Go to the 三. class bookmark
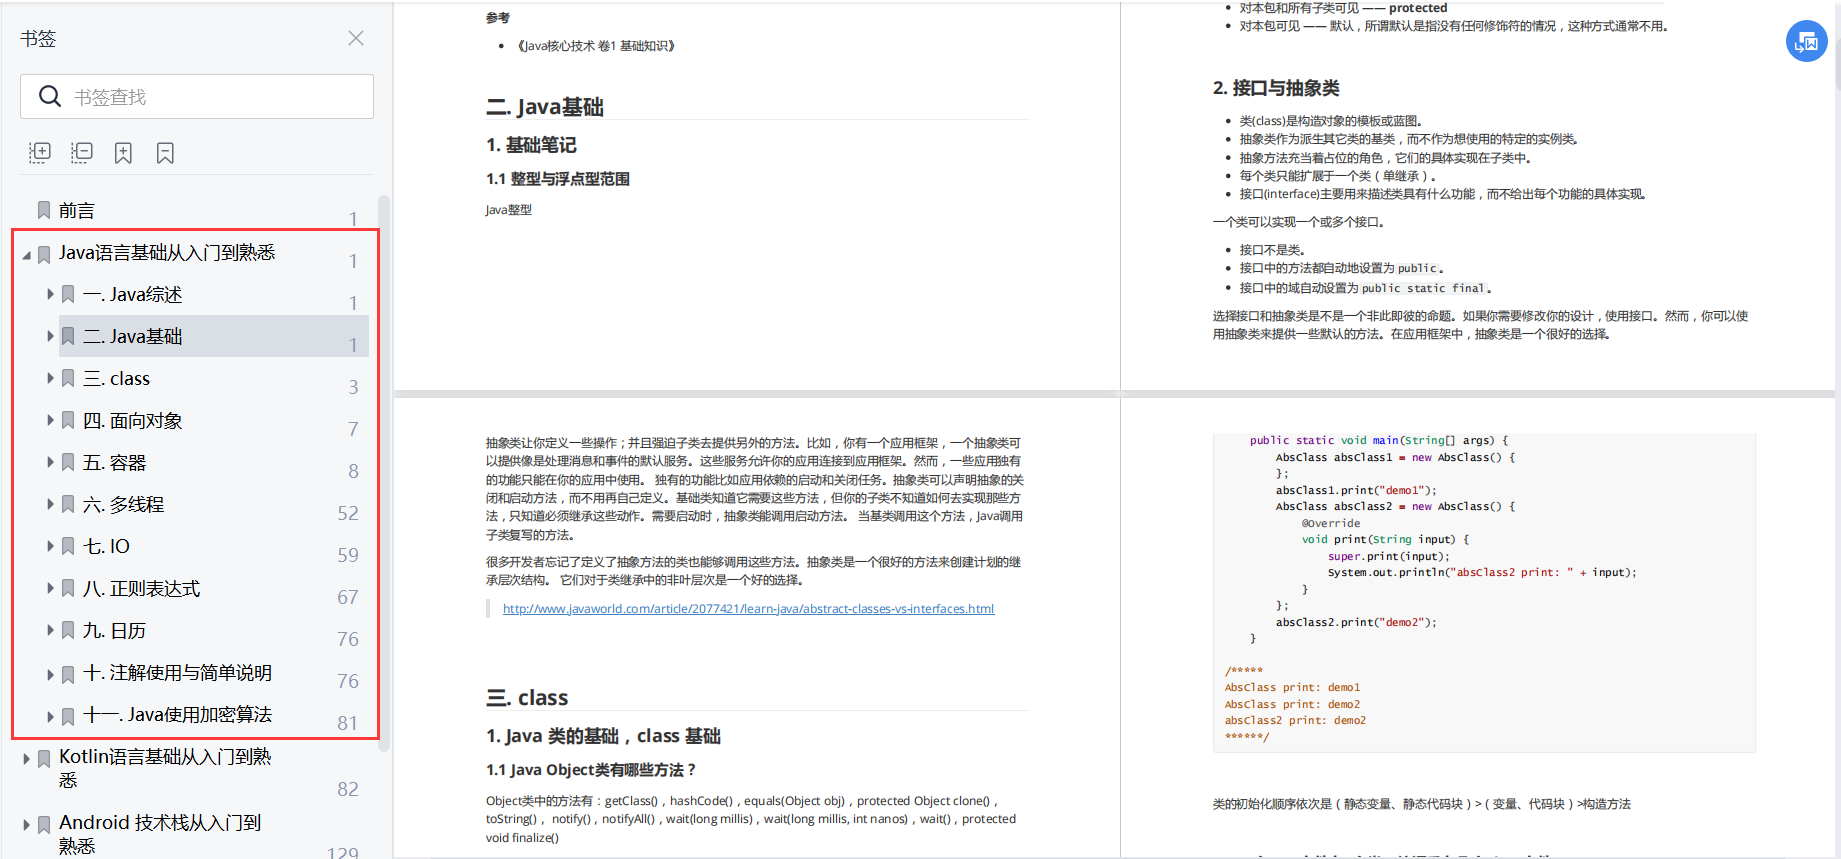This screenshot has width=1841, height=859. click(116, 379)
